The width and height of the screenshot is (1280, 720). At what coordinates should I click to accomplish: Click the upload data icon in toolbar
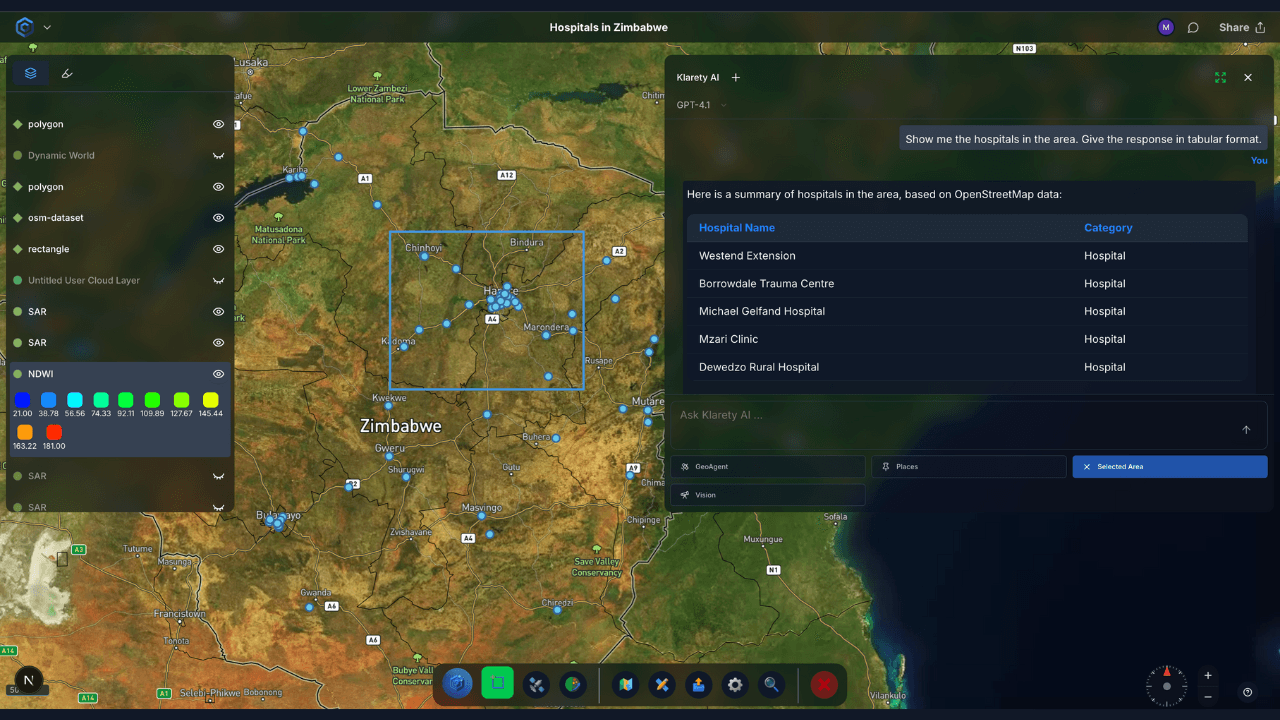(699, 685)
